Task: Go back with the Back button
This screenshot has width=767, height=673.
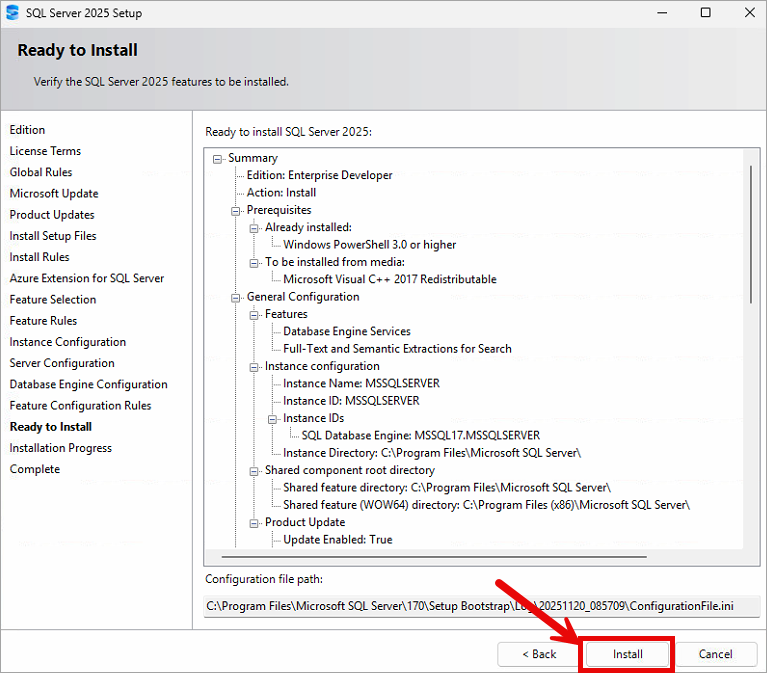Action: [539, 654]
